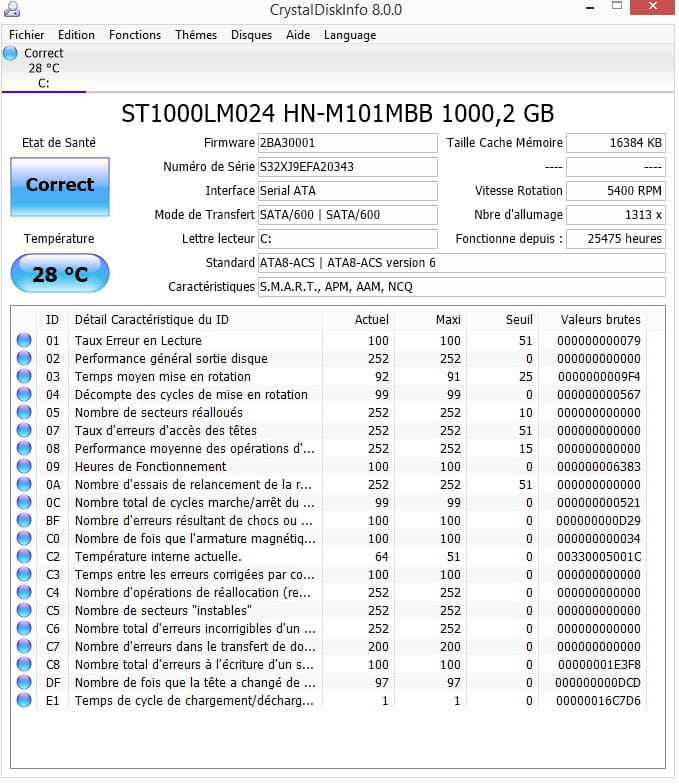679x784 pixels.
Task: Click the Détail Caractéristique du ID column header
Action: [195, 320]
